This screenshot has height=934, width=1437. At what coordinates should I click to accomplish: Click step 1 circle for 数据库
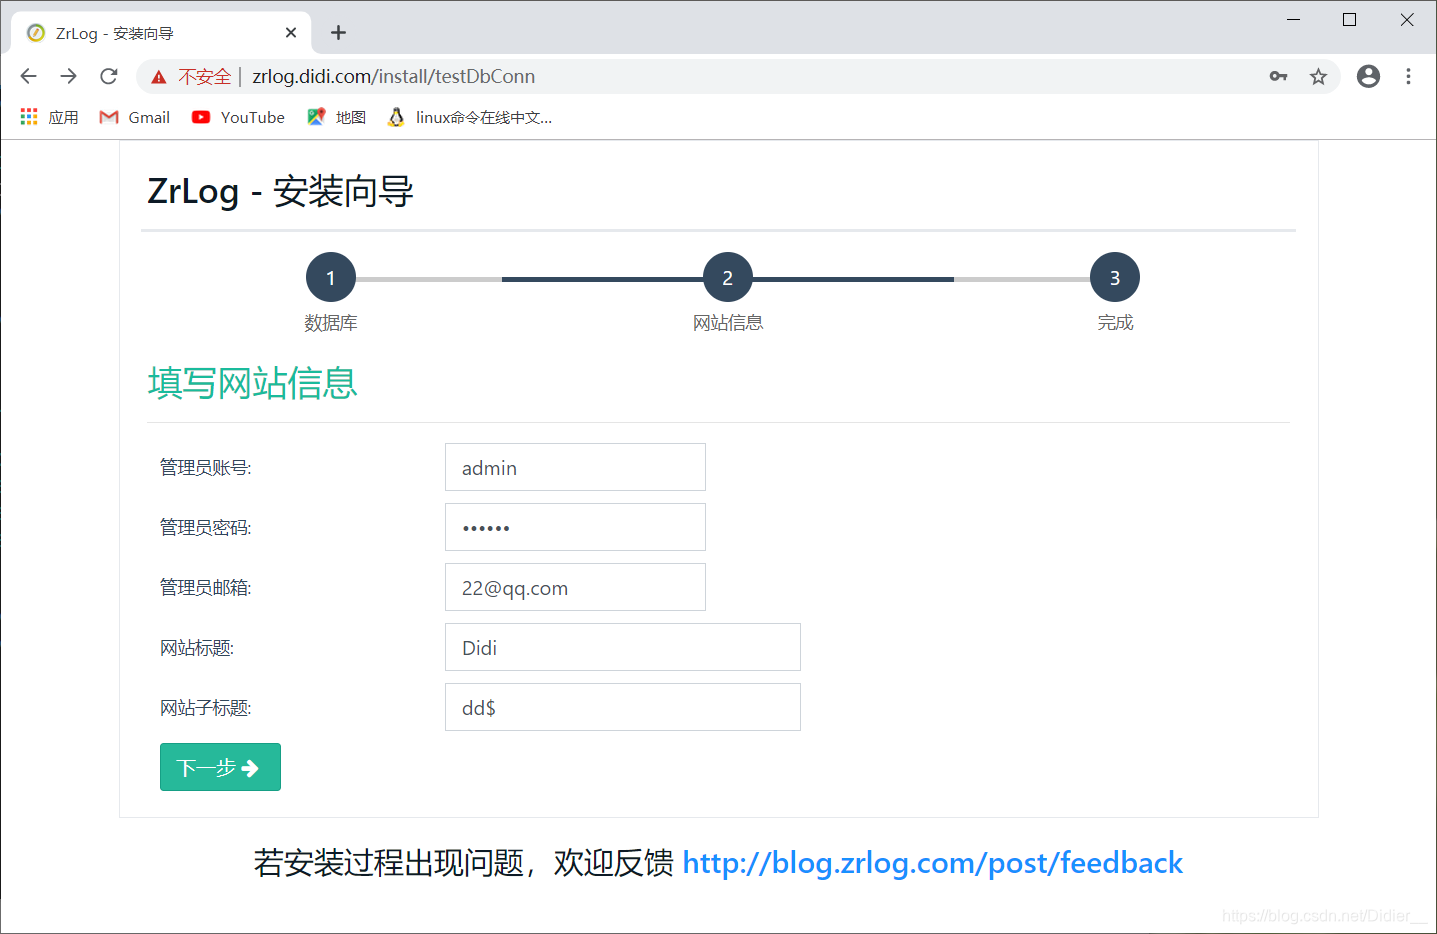coord(331,277)
